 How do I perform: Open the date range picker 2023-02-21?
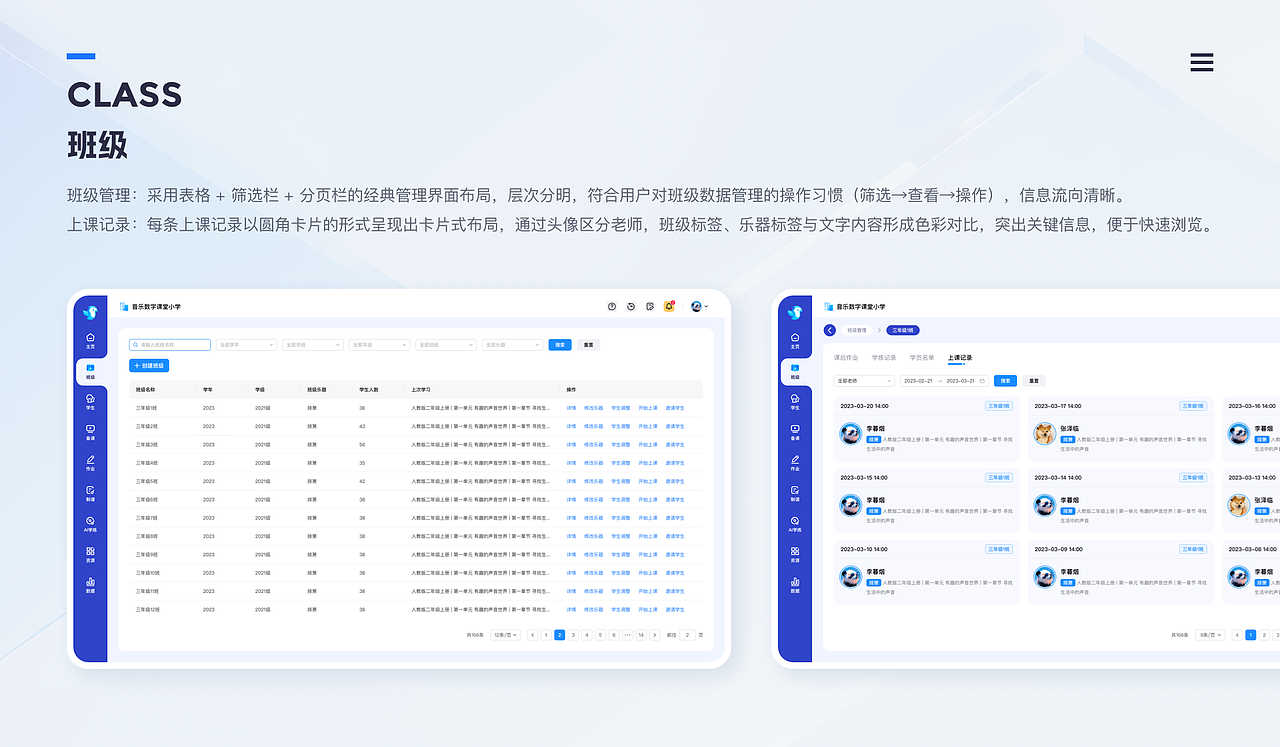pos(945,381)
